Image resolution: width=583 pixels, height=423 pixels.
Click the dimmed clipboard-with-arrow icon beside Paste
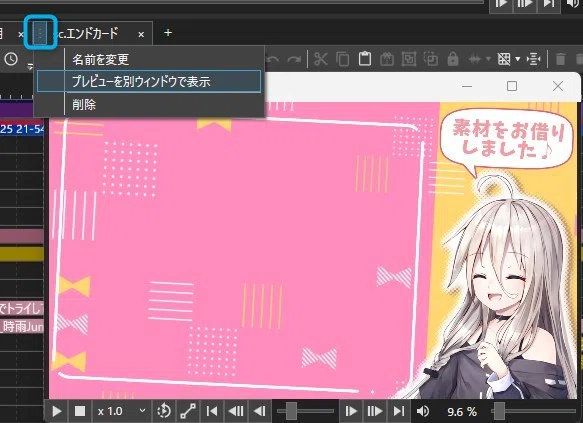[x=387, y=59]
